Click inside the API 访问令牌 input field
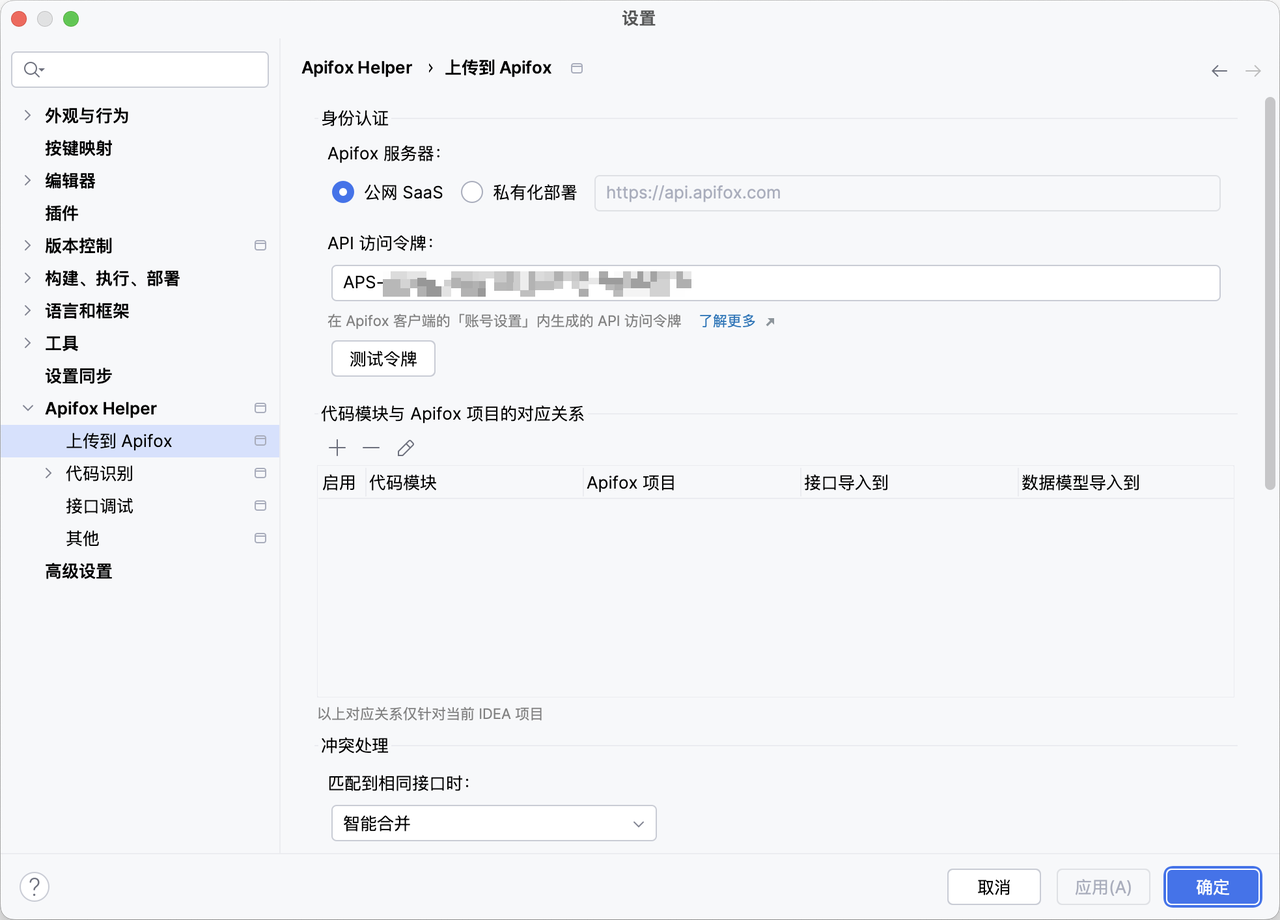Screen dimensions: 1280x920 776,283
